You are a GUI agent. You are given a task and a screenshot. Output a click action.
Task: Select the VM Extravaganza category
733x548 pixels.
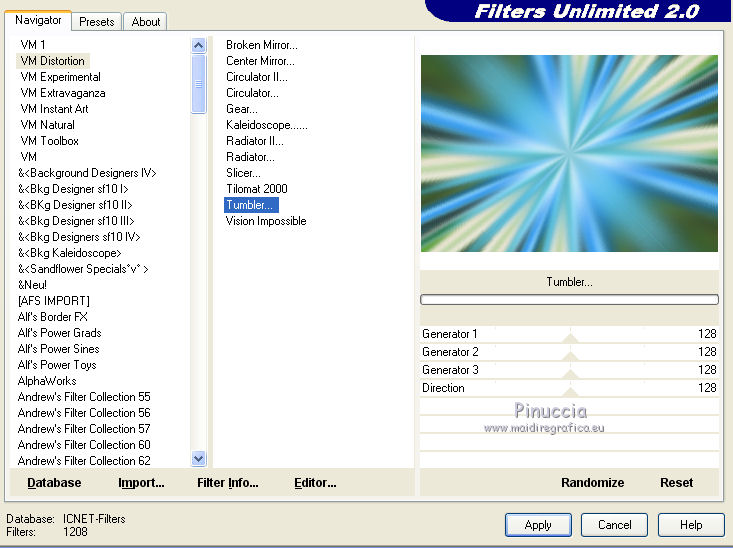[x=63, y=93]
